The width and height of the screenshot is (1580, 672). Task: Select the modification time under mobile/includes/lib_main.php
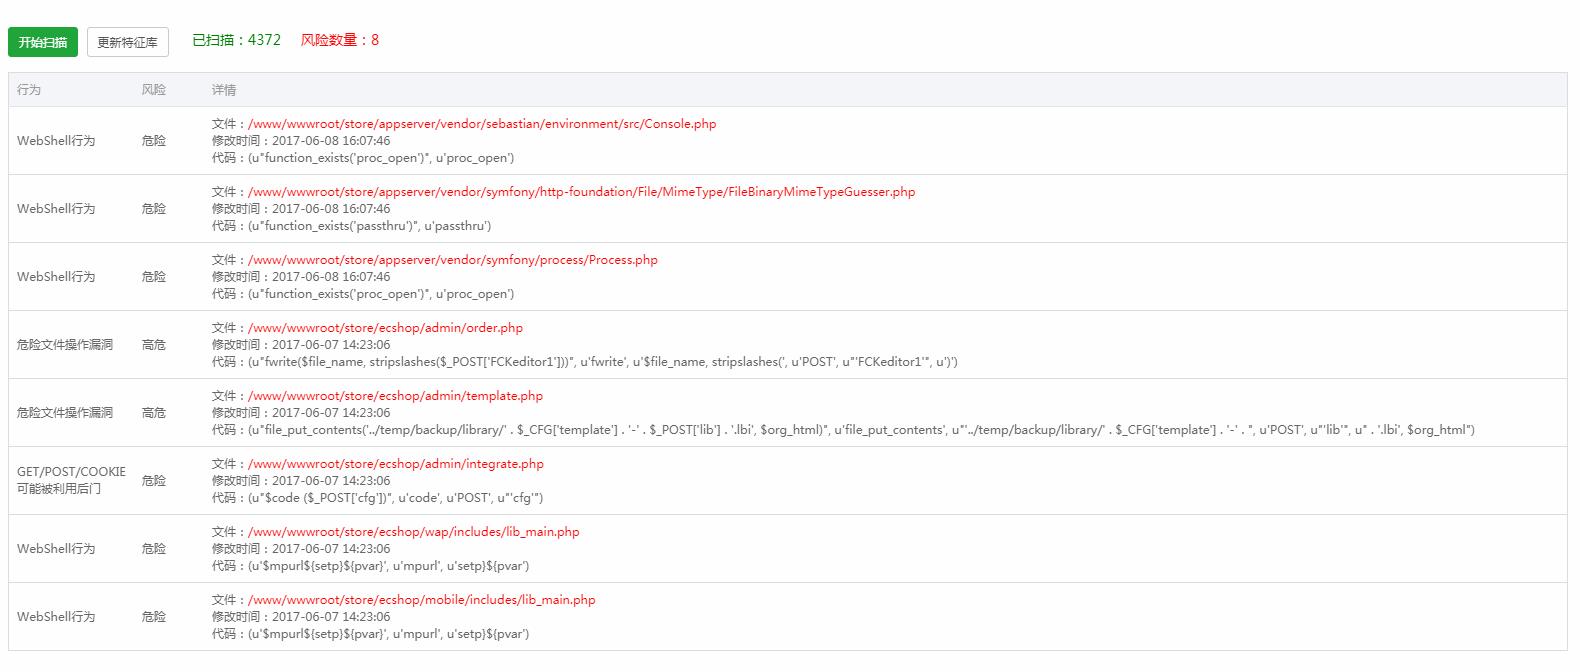pyautogui.click(x=301, y=617)
